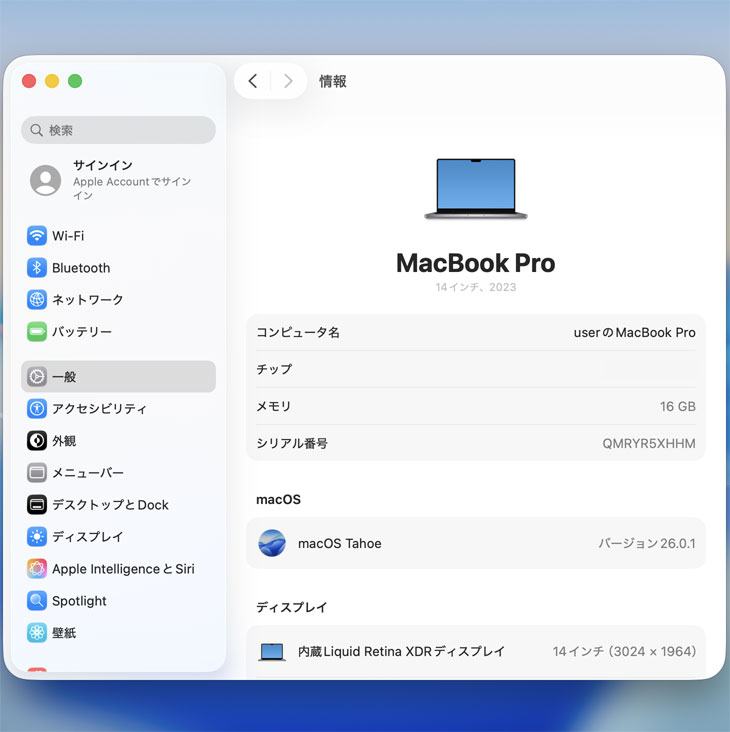Click the macOS Tahoe version row
The height and width of the screenshot is (732, 730).
pyautogui.click(x=476, y=544)
